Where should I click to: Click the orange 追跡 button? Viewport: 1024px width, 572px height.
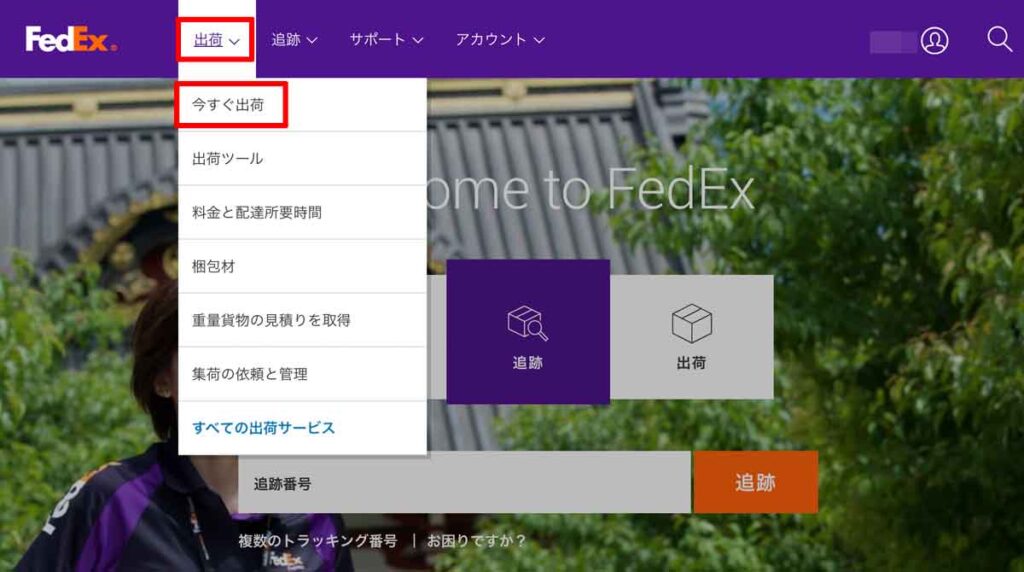pos(756,483)
